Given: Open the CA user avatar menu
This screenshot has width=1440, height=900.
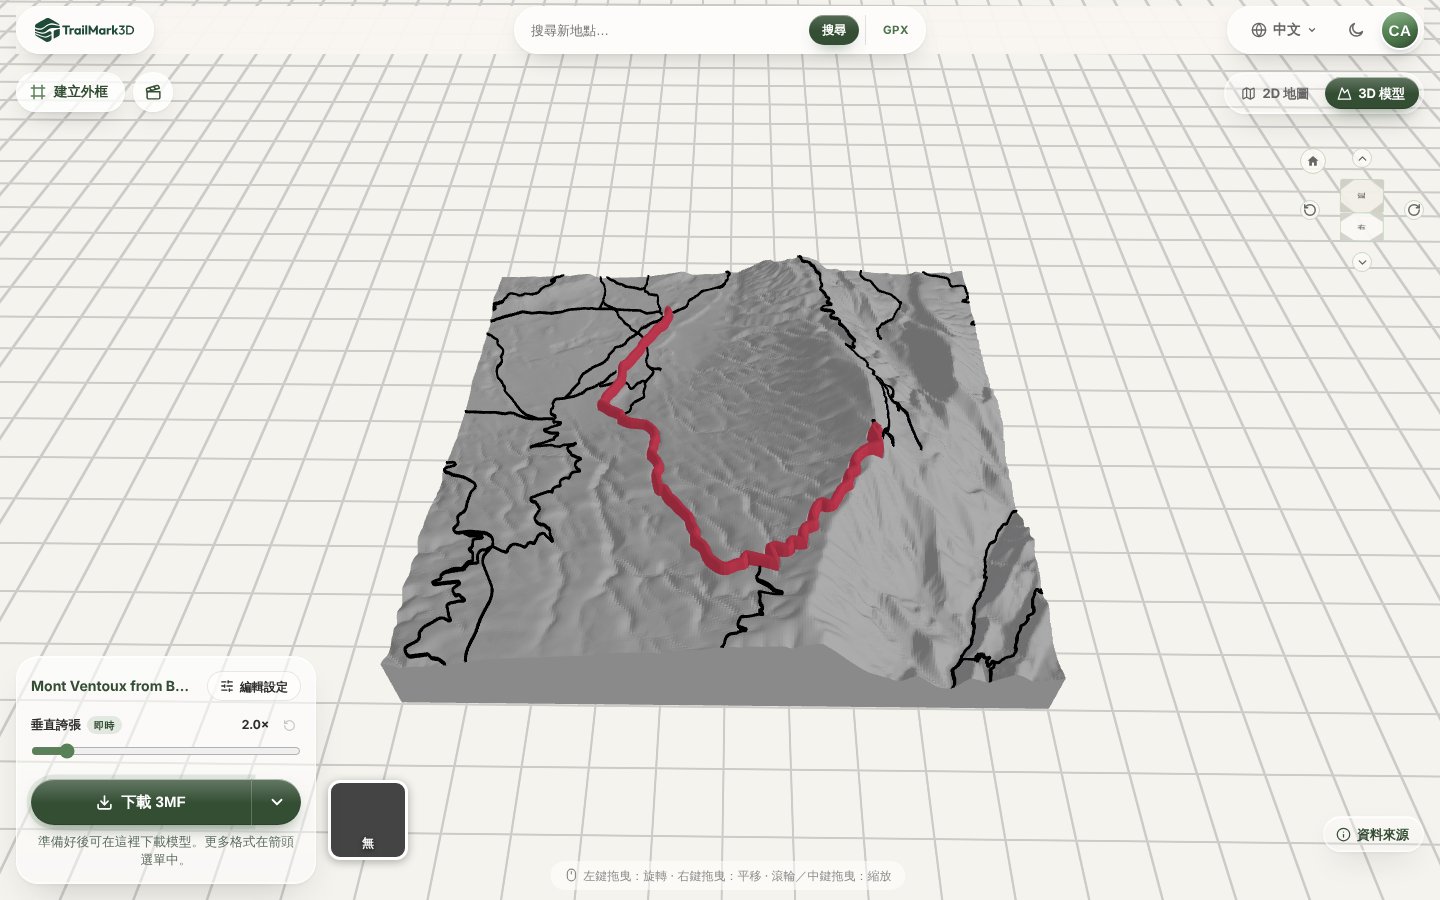Looking at the screenshot, I should [1399, 30].
